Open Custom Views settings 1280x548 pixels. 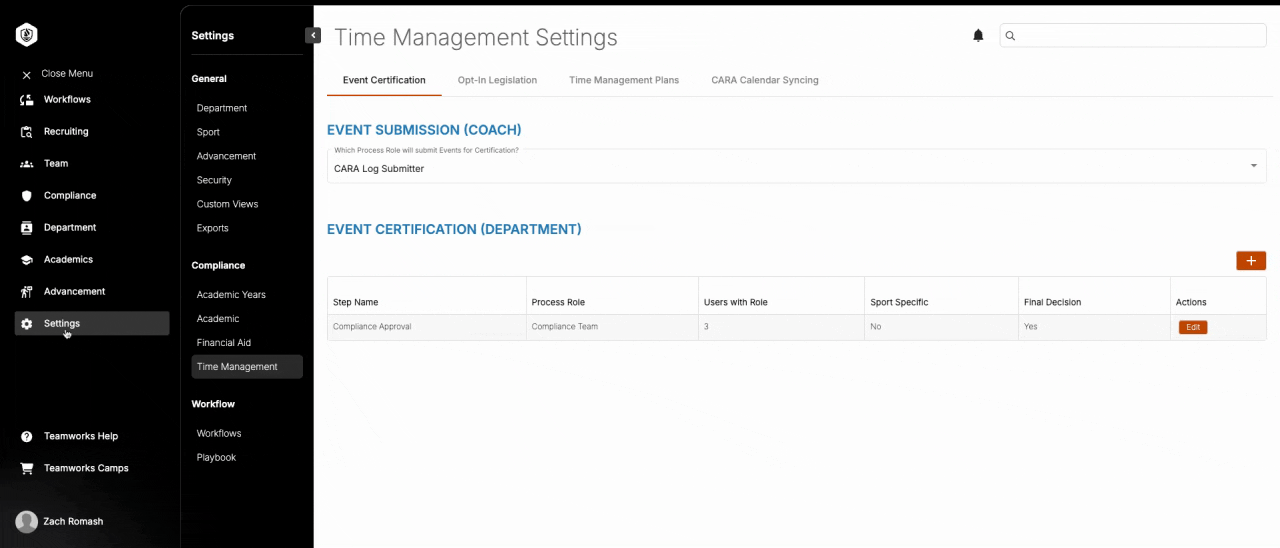coord(227,204)
